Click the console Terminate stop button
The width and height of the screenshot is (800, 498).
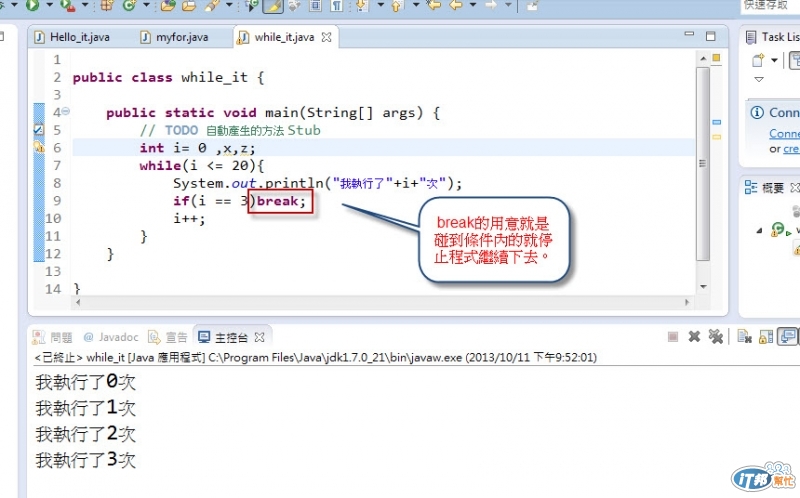click(x=673, y=337)
